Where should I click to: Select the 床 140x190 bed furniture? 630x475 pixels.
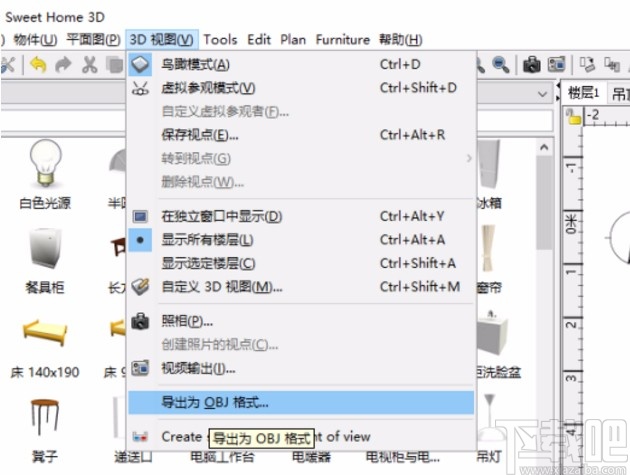[x=45, y=349]
